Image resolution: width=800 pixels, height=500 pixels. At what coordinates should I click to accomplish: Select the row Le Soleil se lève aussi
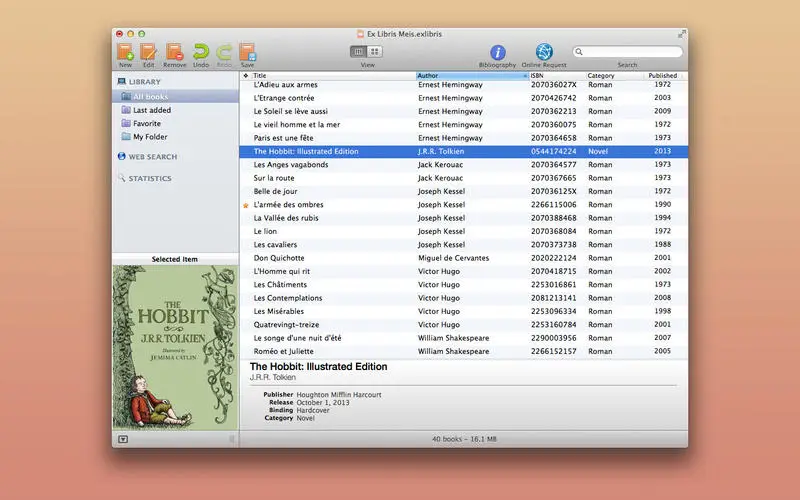coord(463,111)
